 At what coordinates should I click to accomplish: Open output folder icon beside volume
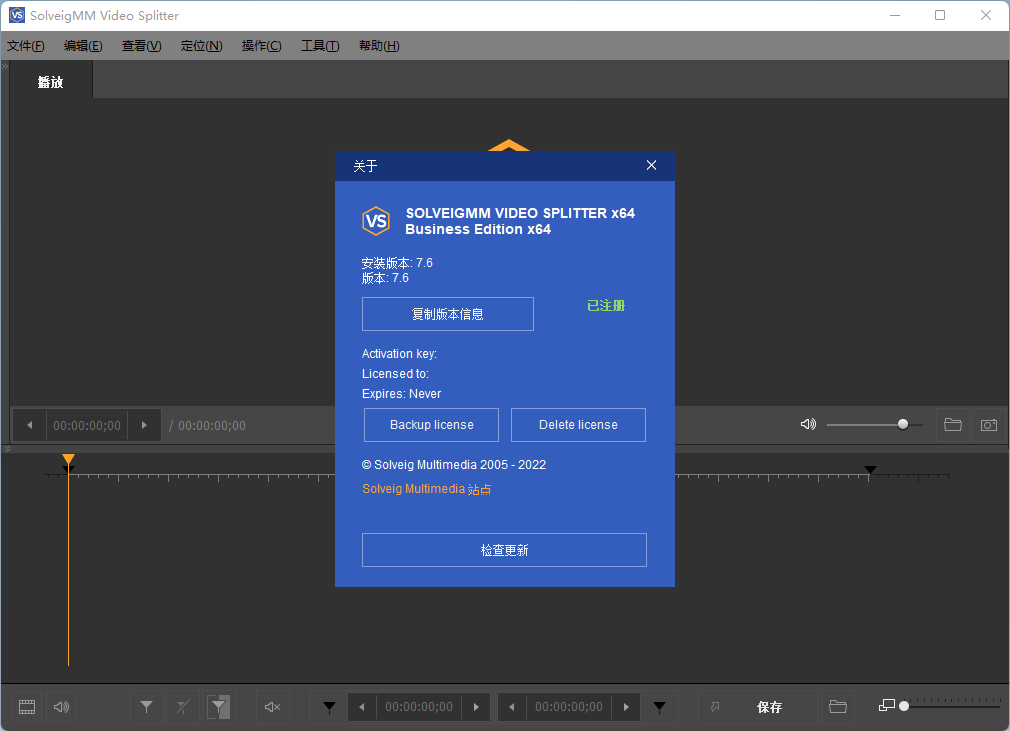(x=953, y=424)
